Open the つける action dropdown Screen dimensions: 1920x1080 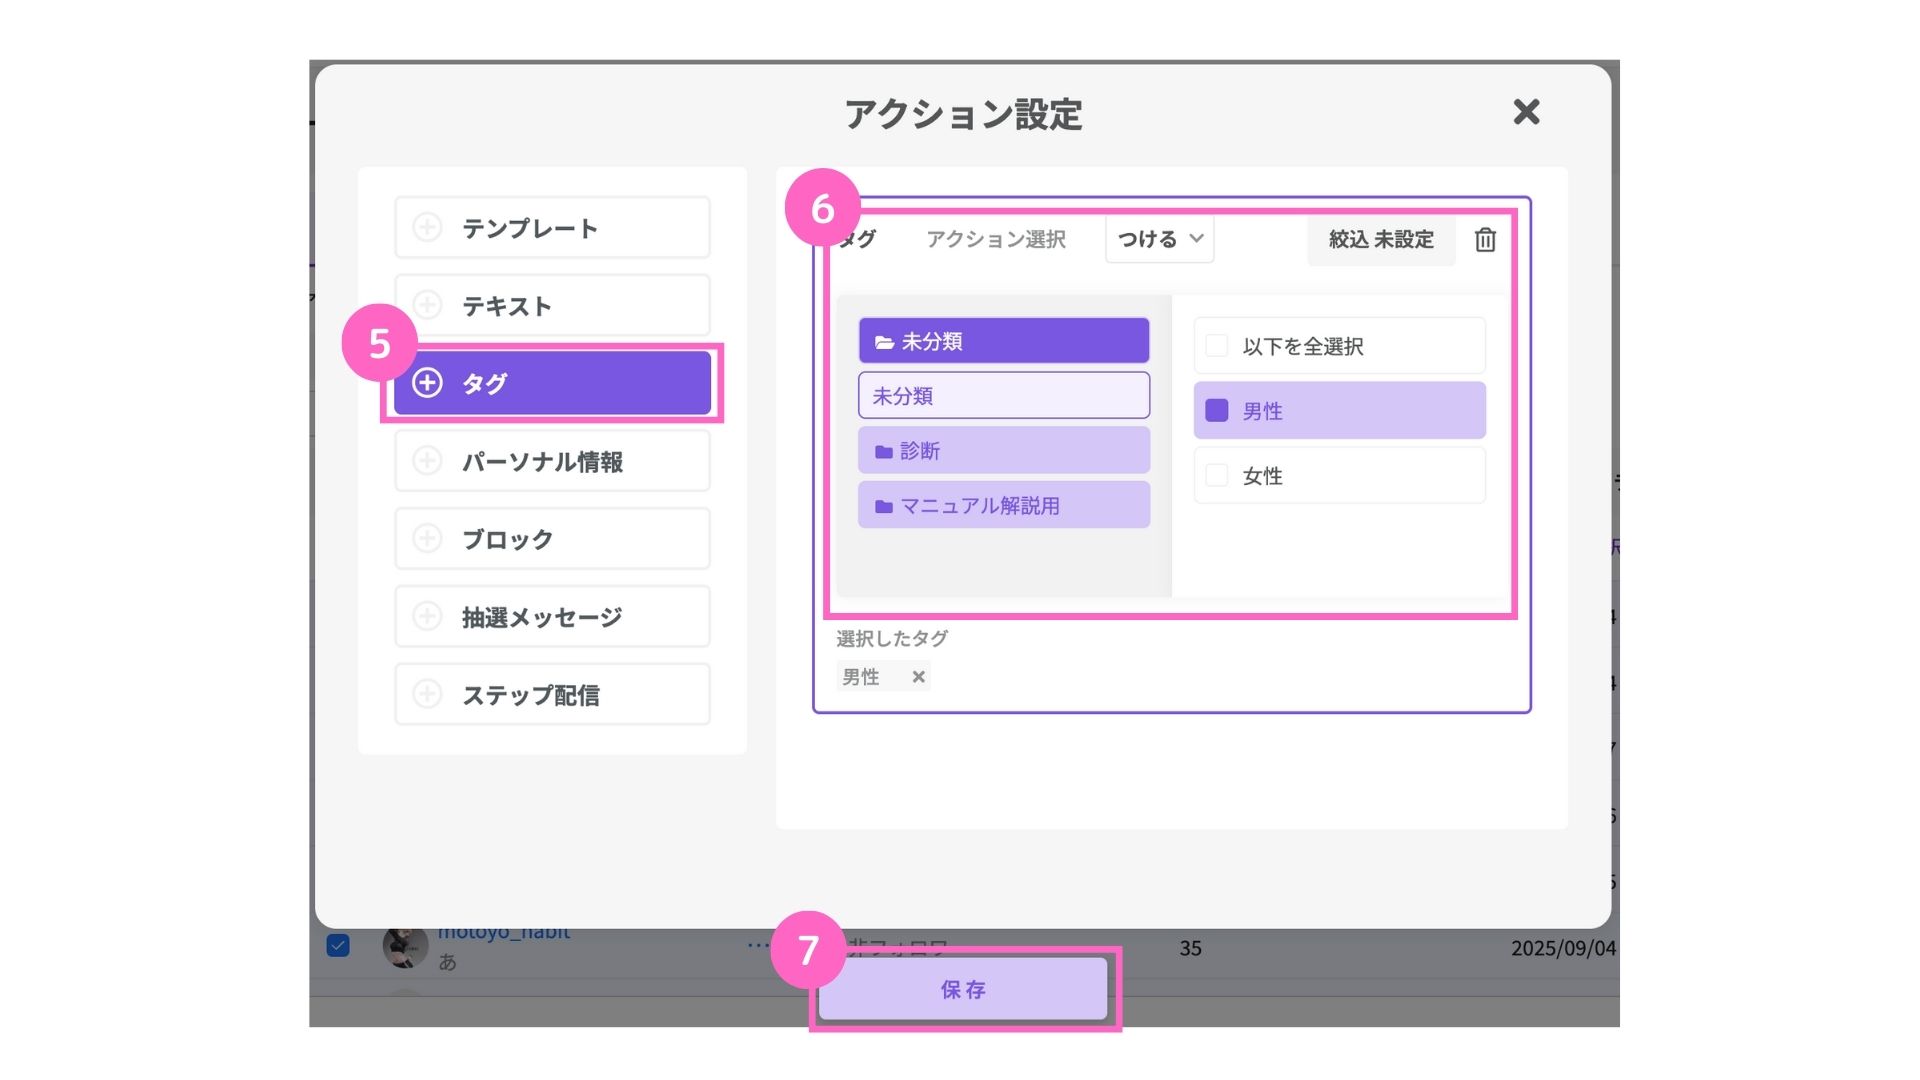1159,240
